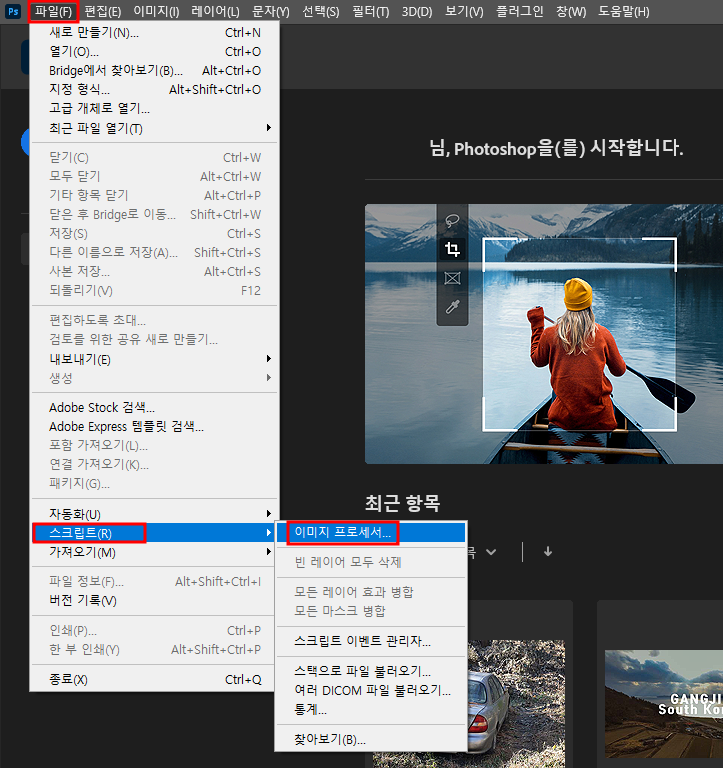Open the recent file thumbnail showing a car
This screenshot has height=768, width=723.
pyautogui.click(x=516, y=704)
